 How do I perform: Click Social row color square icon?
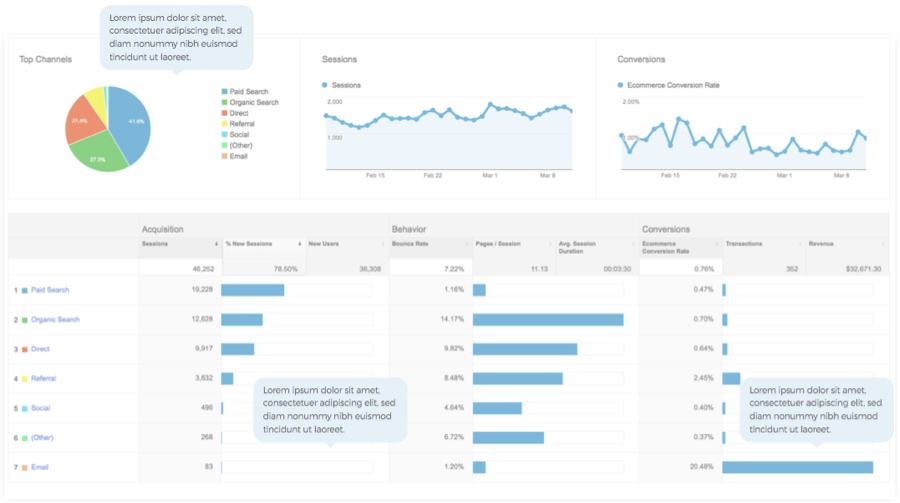point(25,409)
